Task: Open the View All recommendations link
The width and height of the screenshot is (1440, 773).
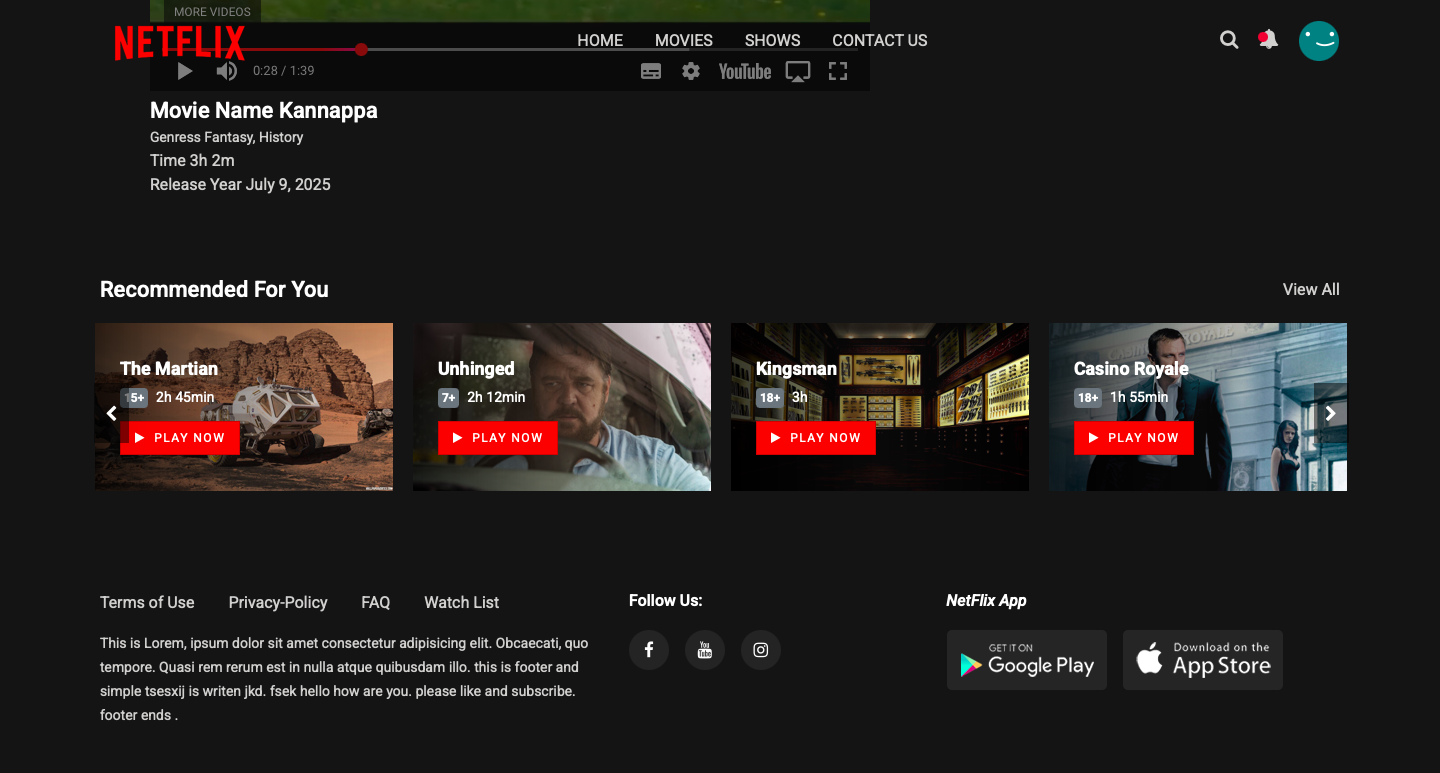Action: point(1310,289)
